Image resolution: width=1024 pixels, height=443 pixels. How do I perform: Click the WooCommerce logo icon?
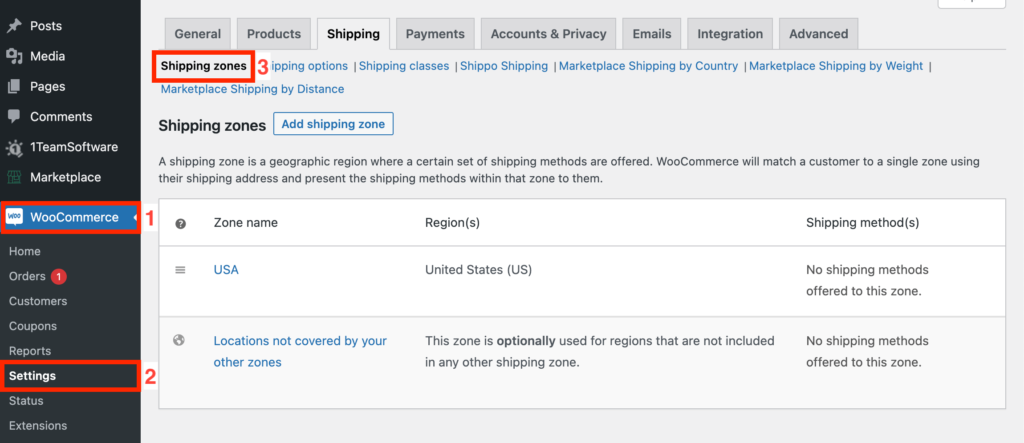(x=16, y=217)
